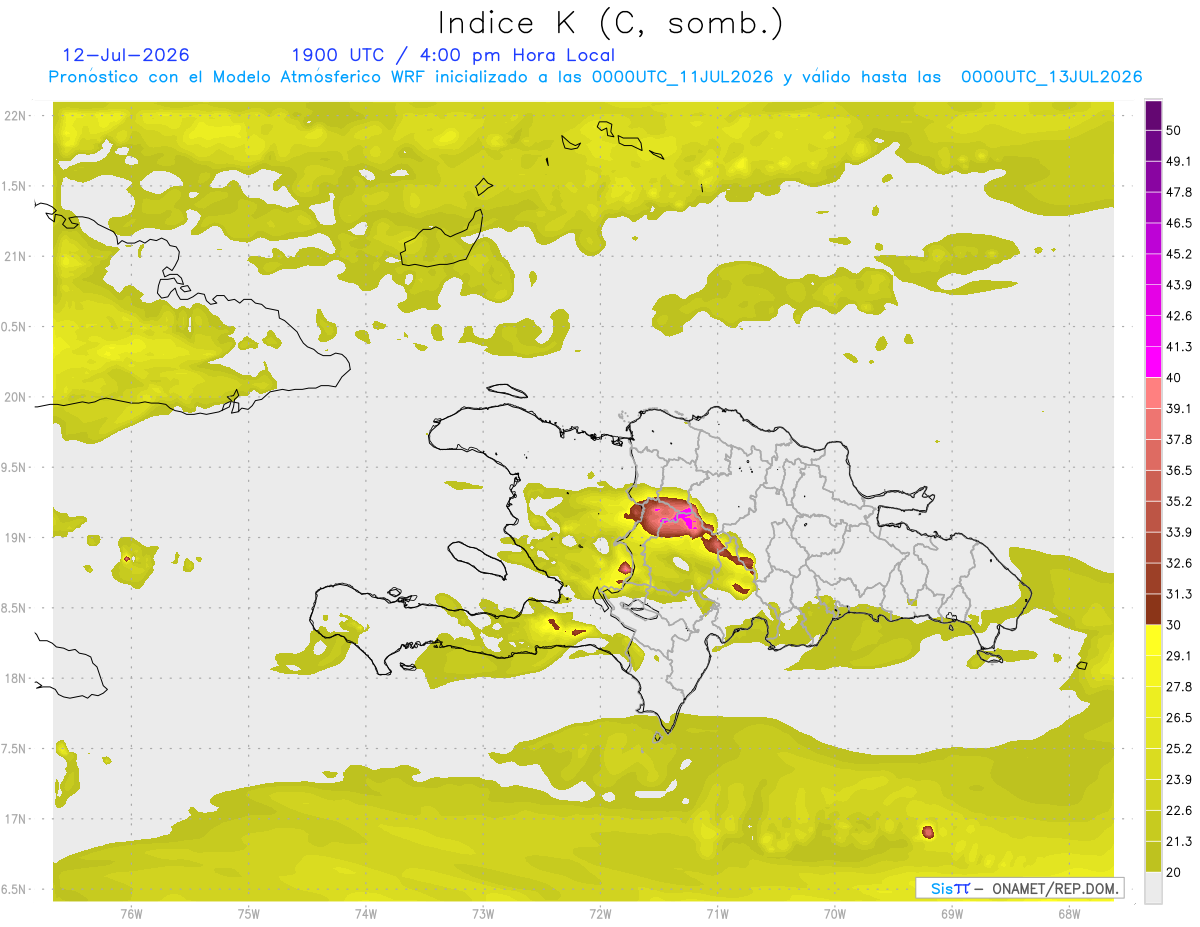
Task: Click the magenta swatch between 40 and 41.3
Action: tap(1153, 362)
